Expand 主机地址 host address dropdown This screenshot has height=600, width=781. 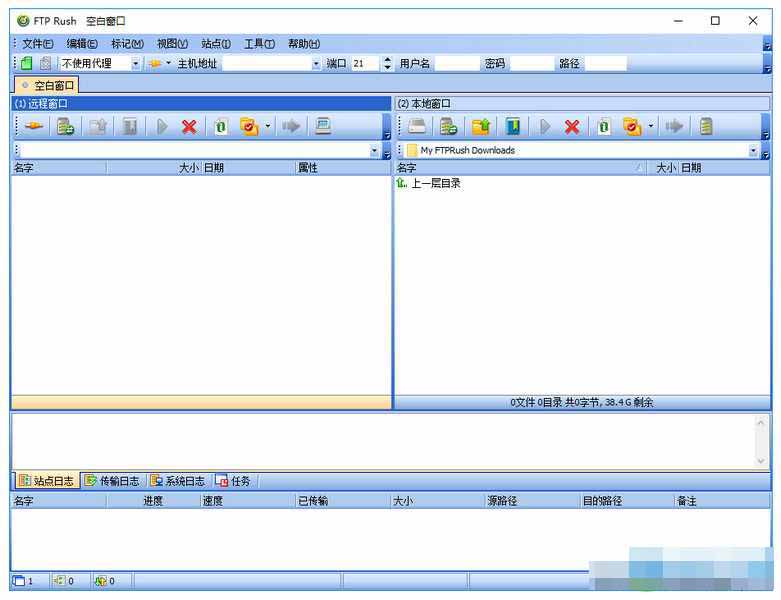tap(316, 64)
